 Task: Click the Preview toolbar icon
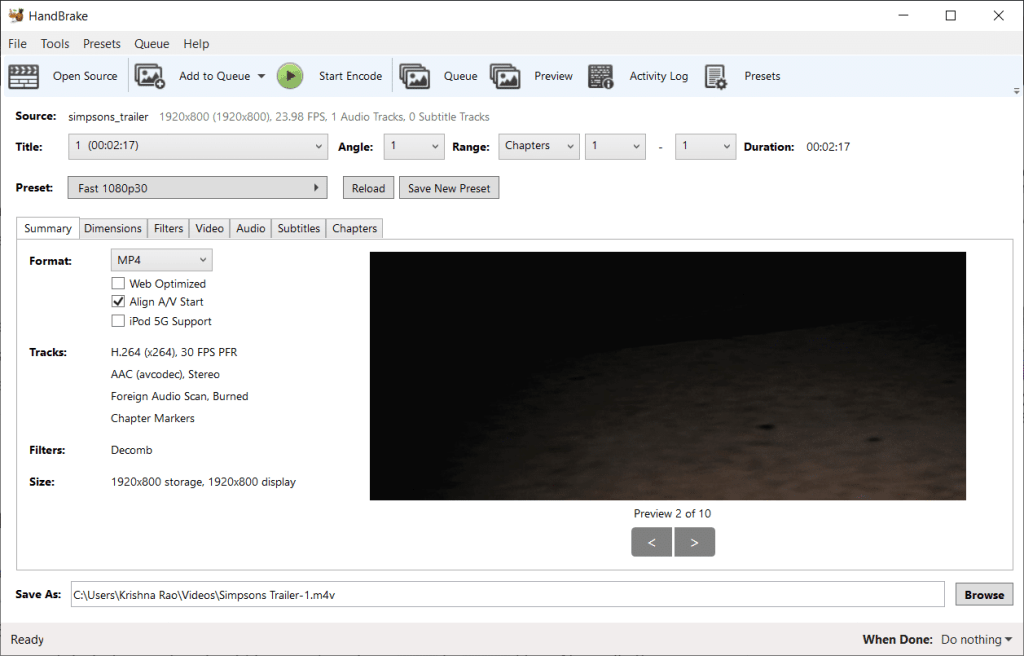[x=505, y=76]
